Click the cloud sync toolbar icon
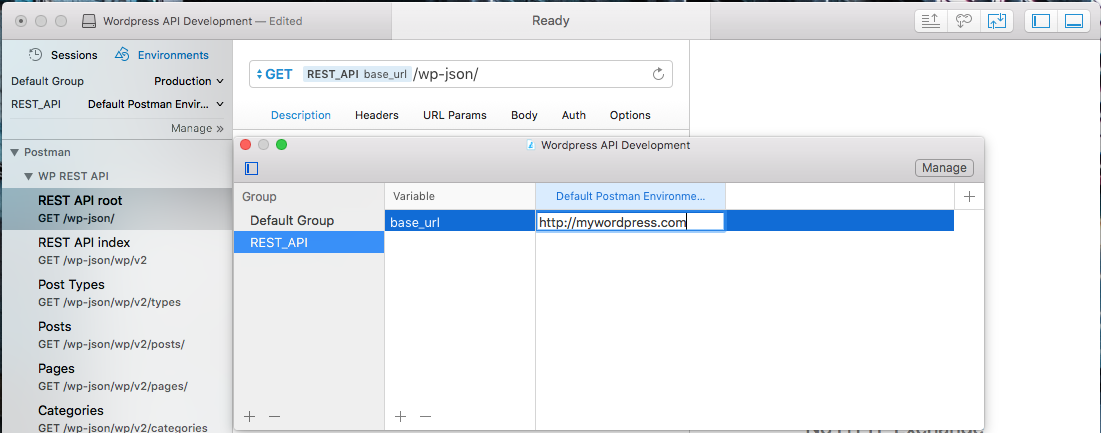The height and width of the screenshot is (433, 1101). (x=963, y=21)
